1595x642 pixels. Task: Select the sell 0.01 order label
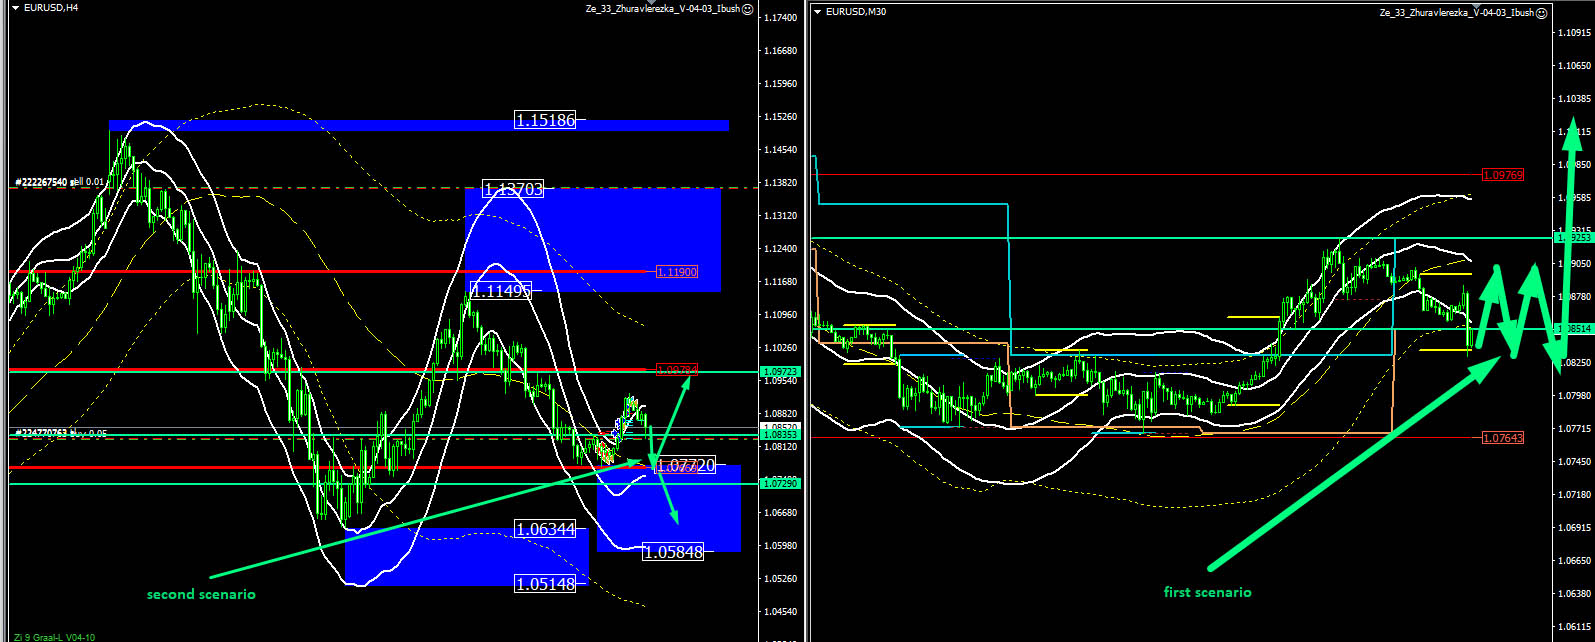(x=60, y=182)
